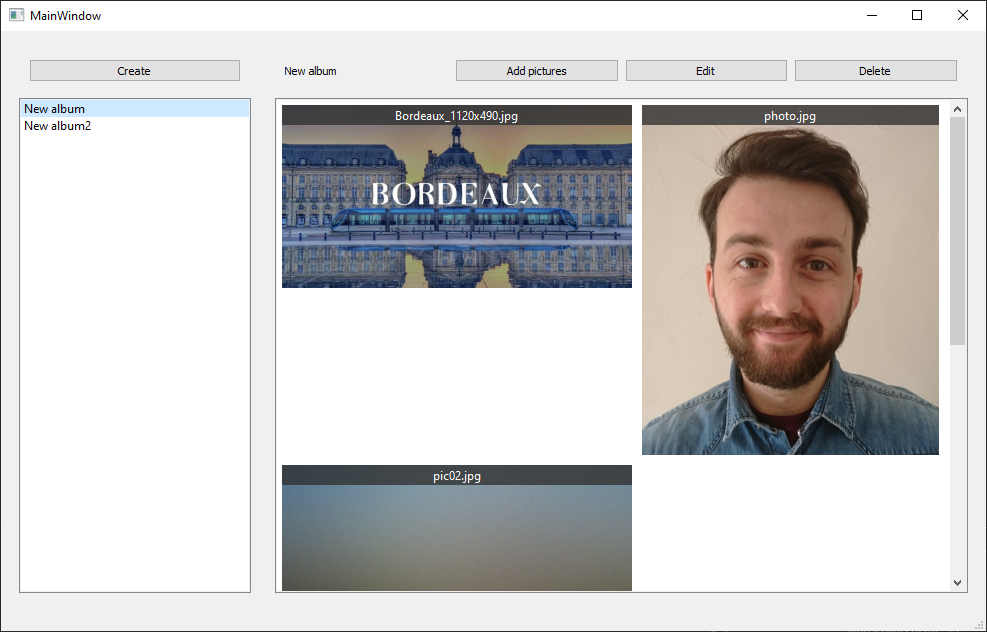987x632 pixels.
Task: Click the scrollbar track below the thumb
Action: click(957, 460)
